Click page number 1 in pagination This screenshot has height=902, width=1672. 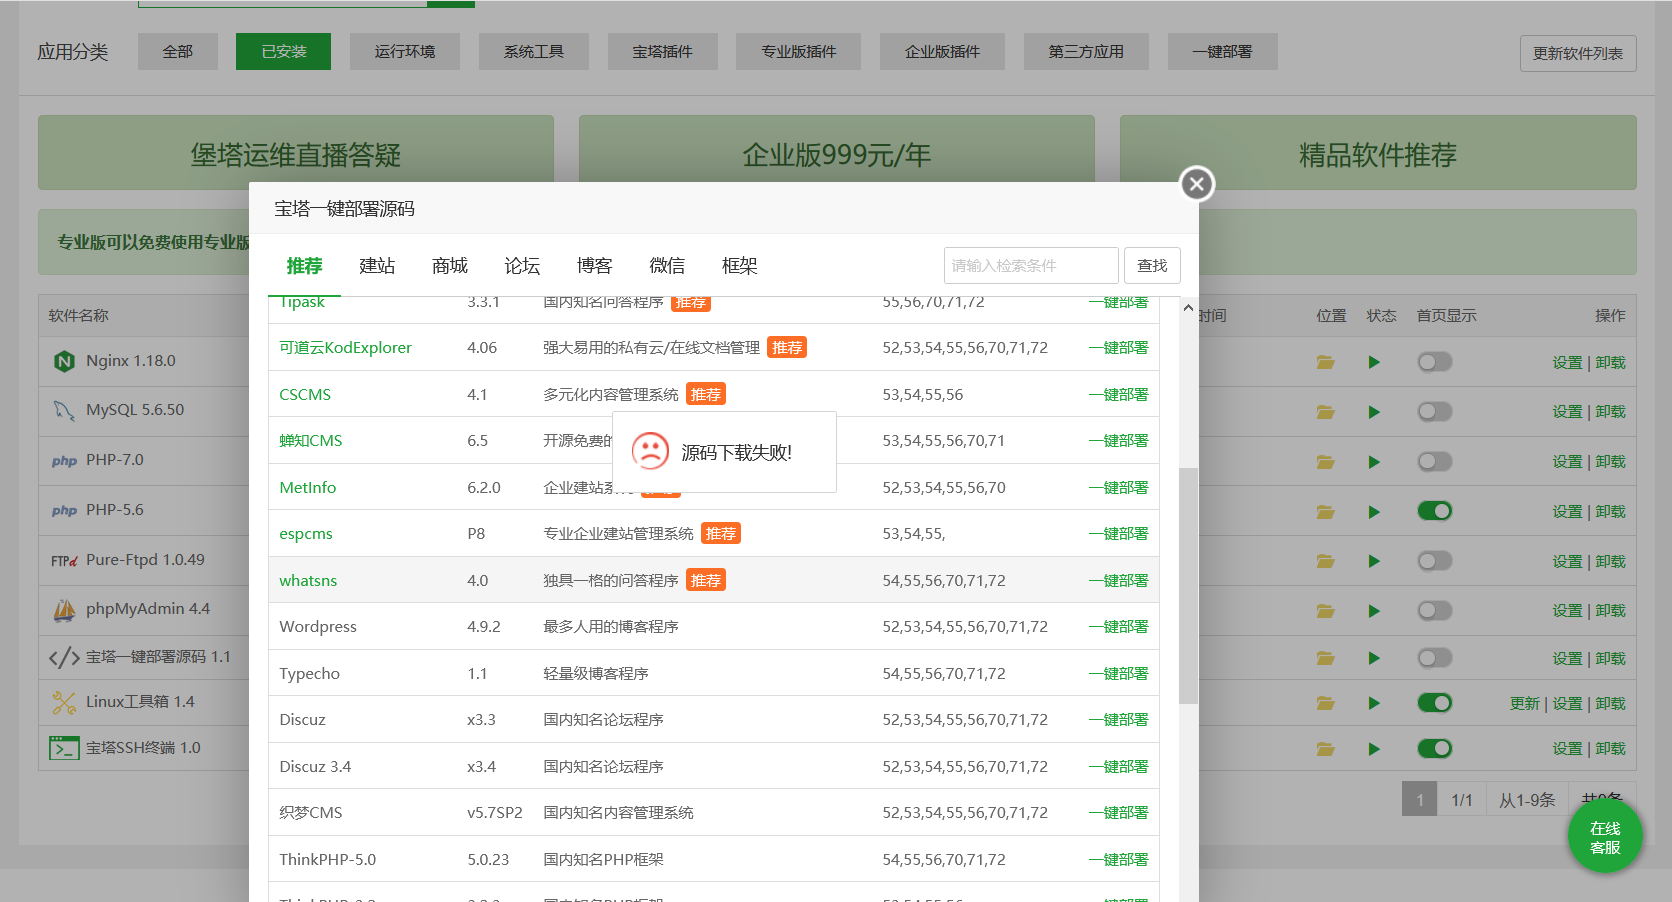pos(1419,800)
